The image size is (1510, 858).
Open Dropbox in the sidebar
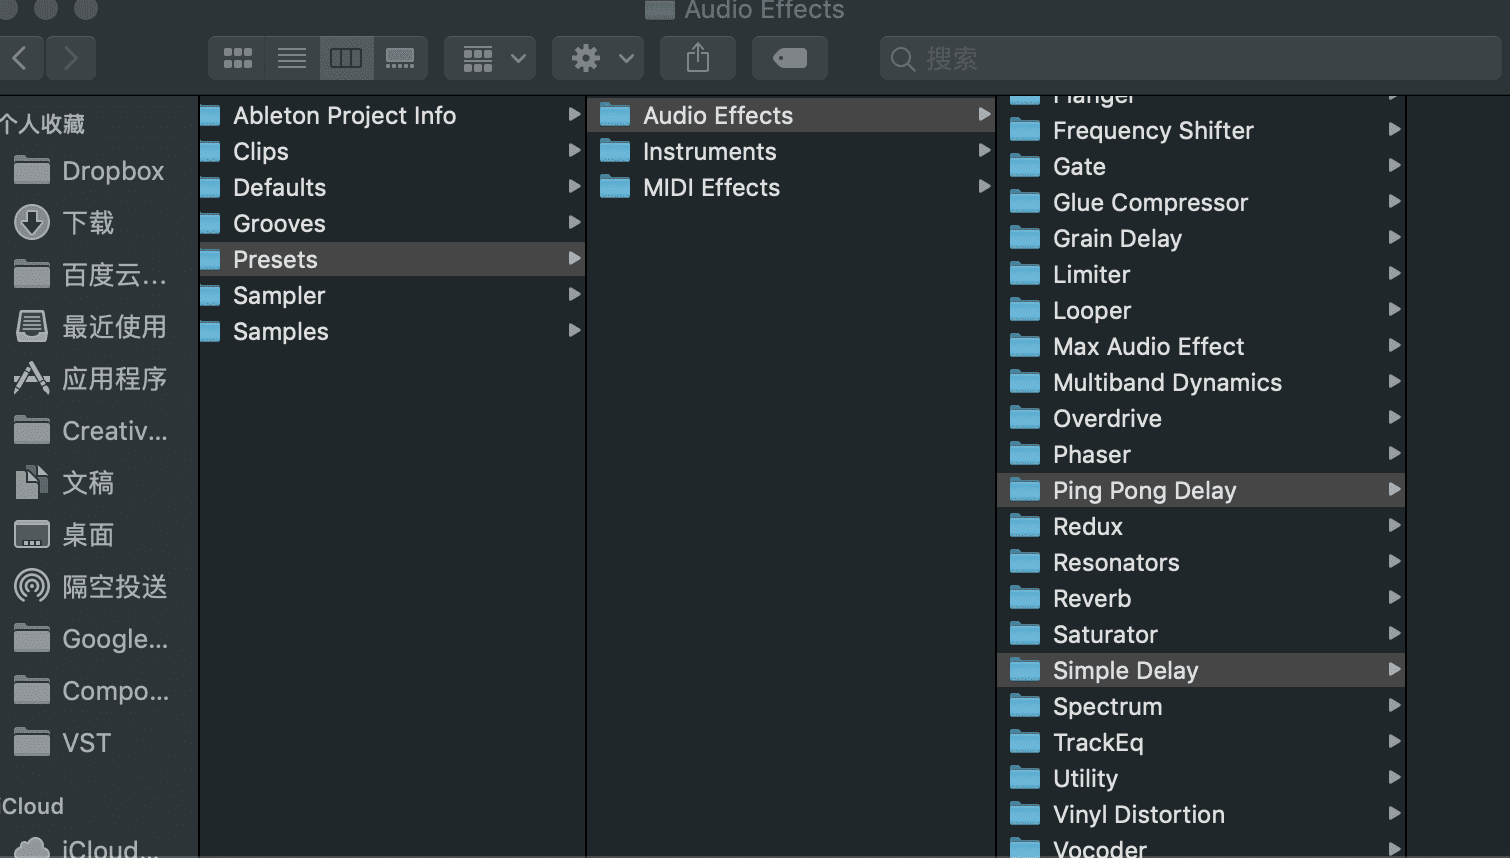(x=90, y=171)
